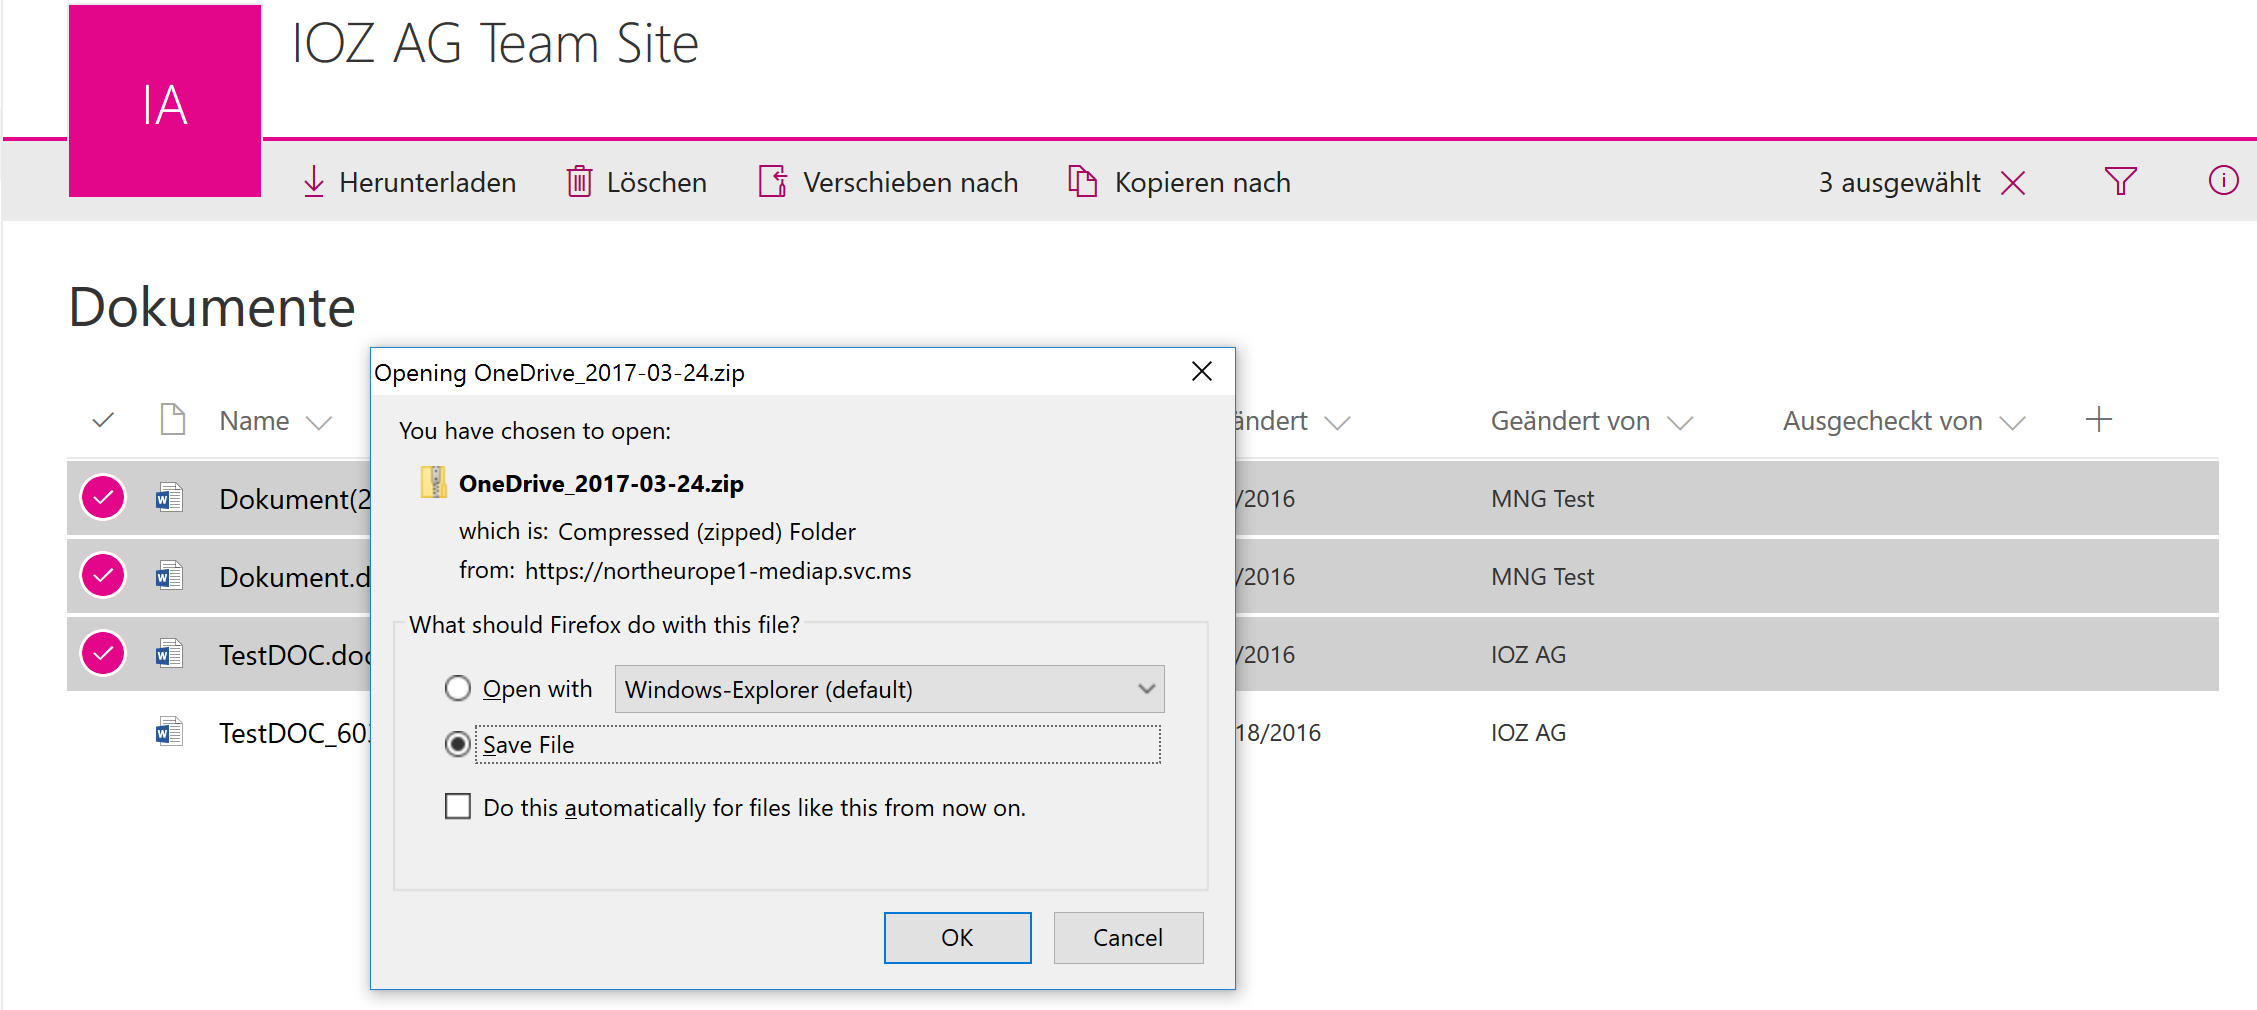Clear selection with X next to 3 ausgewählt
This screenshot has height=1010, width=2257.
click(2013, 183)
